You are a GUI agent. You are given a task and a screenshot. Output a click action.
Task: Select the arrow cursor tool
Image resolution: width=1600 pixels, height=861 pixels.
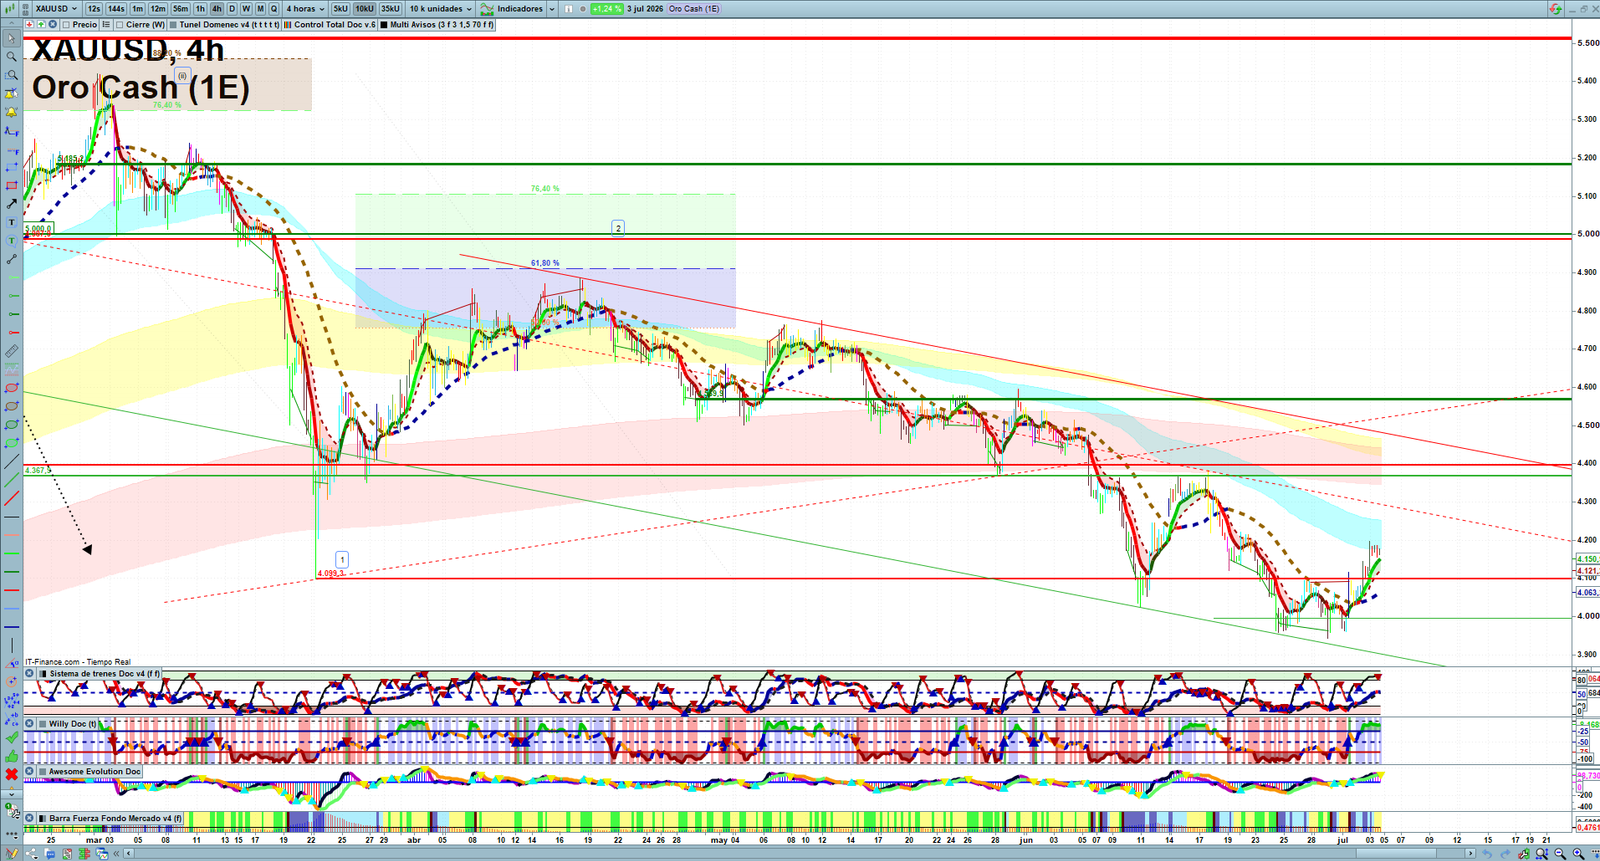click(11, 38)
